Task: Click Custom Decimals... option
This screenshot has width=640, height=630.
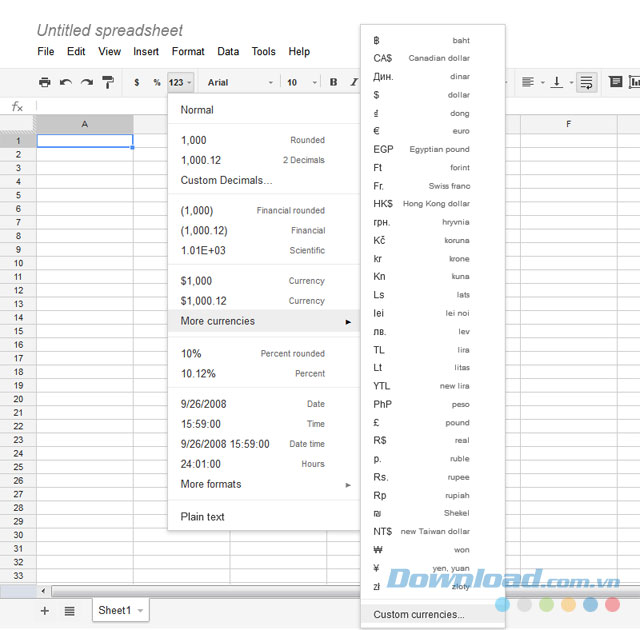Action: coord(226,180)
